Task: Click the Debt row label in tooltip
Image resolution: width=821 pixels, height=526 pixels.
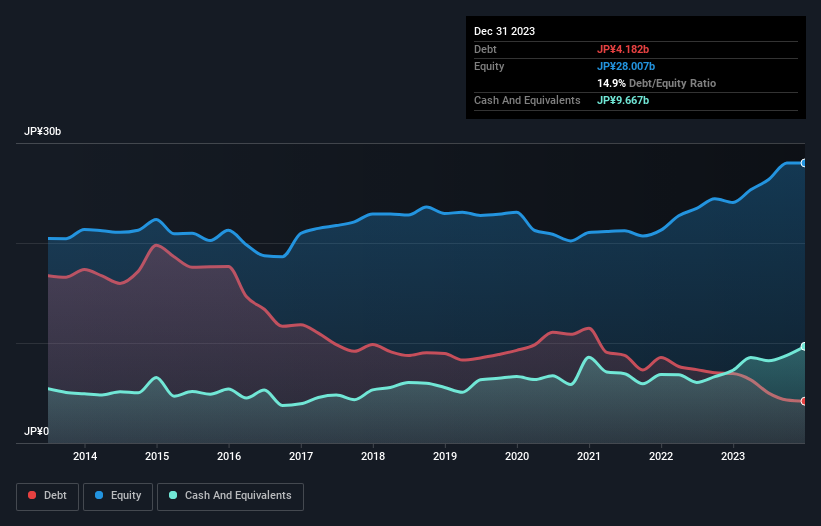Action: [485, 49]
